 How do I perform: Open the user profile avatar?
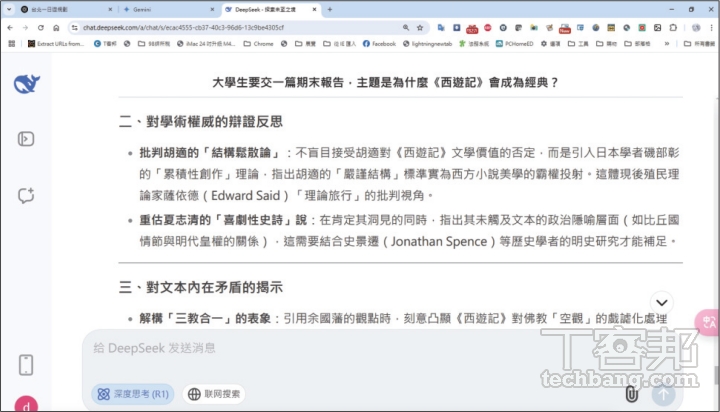27,404
